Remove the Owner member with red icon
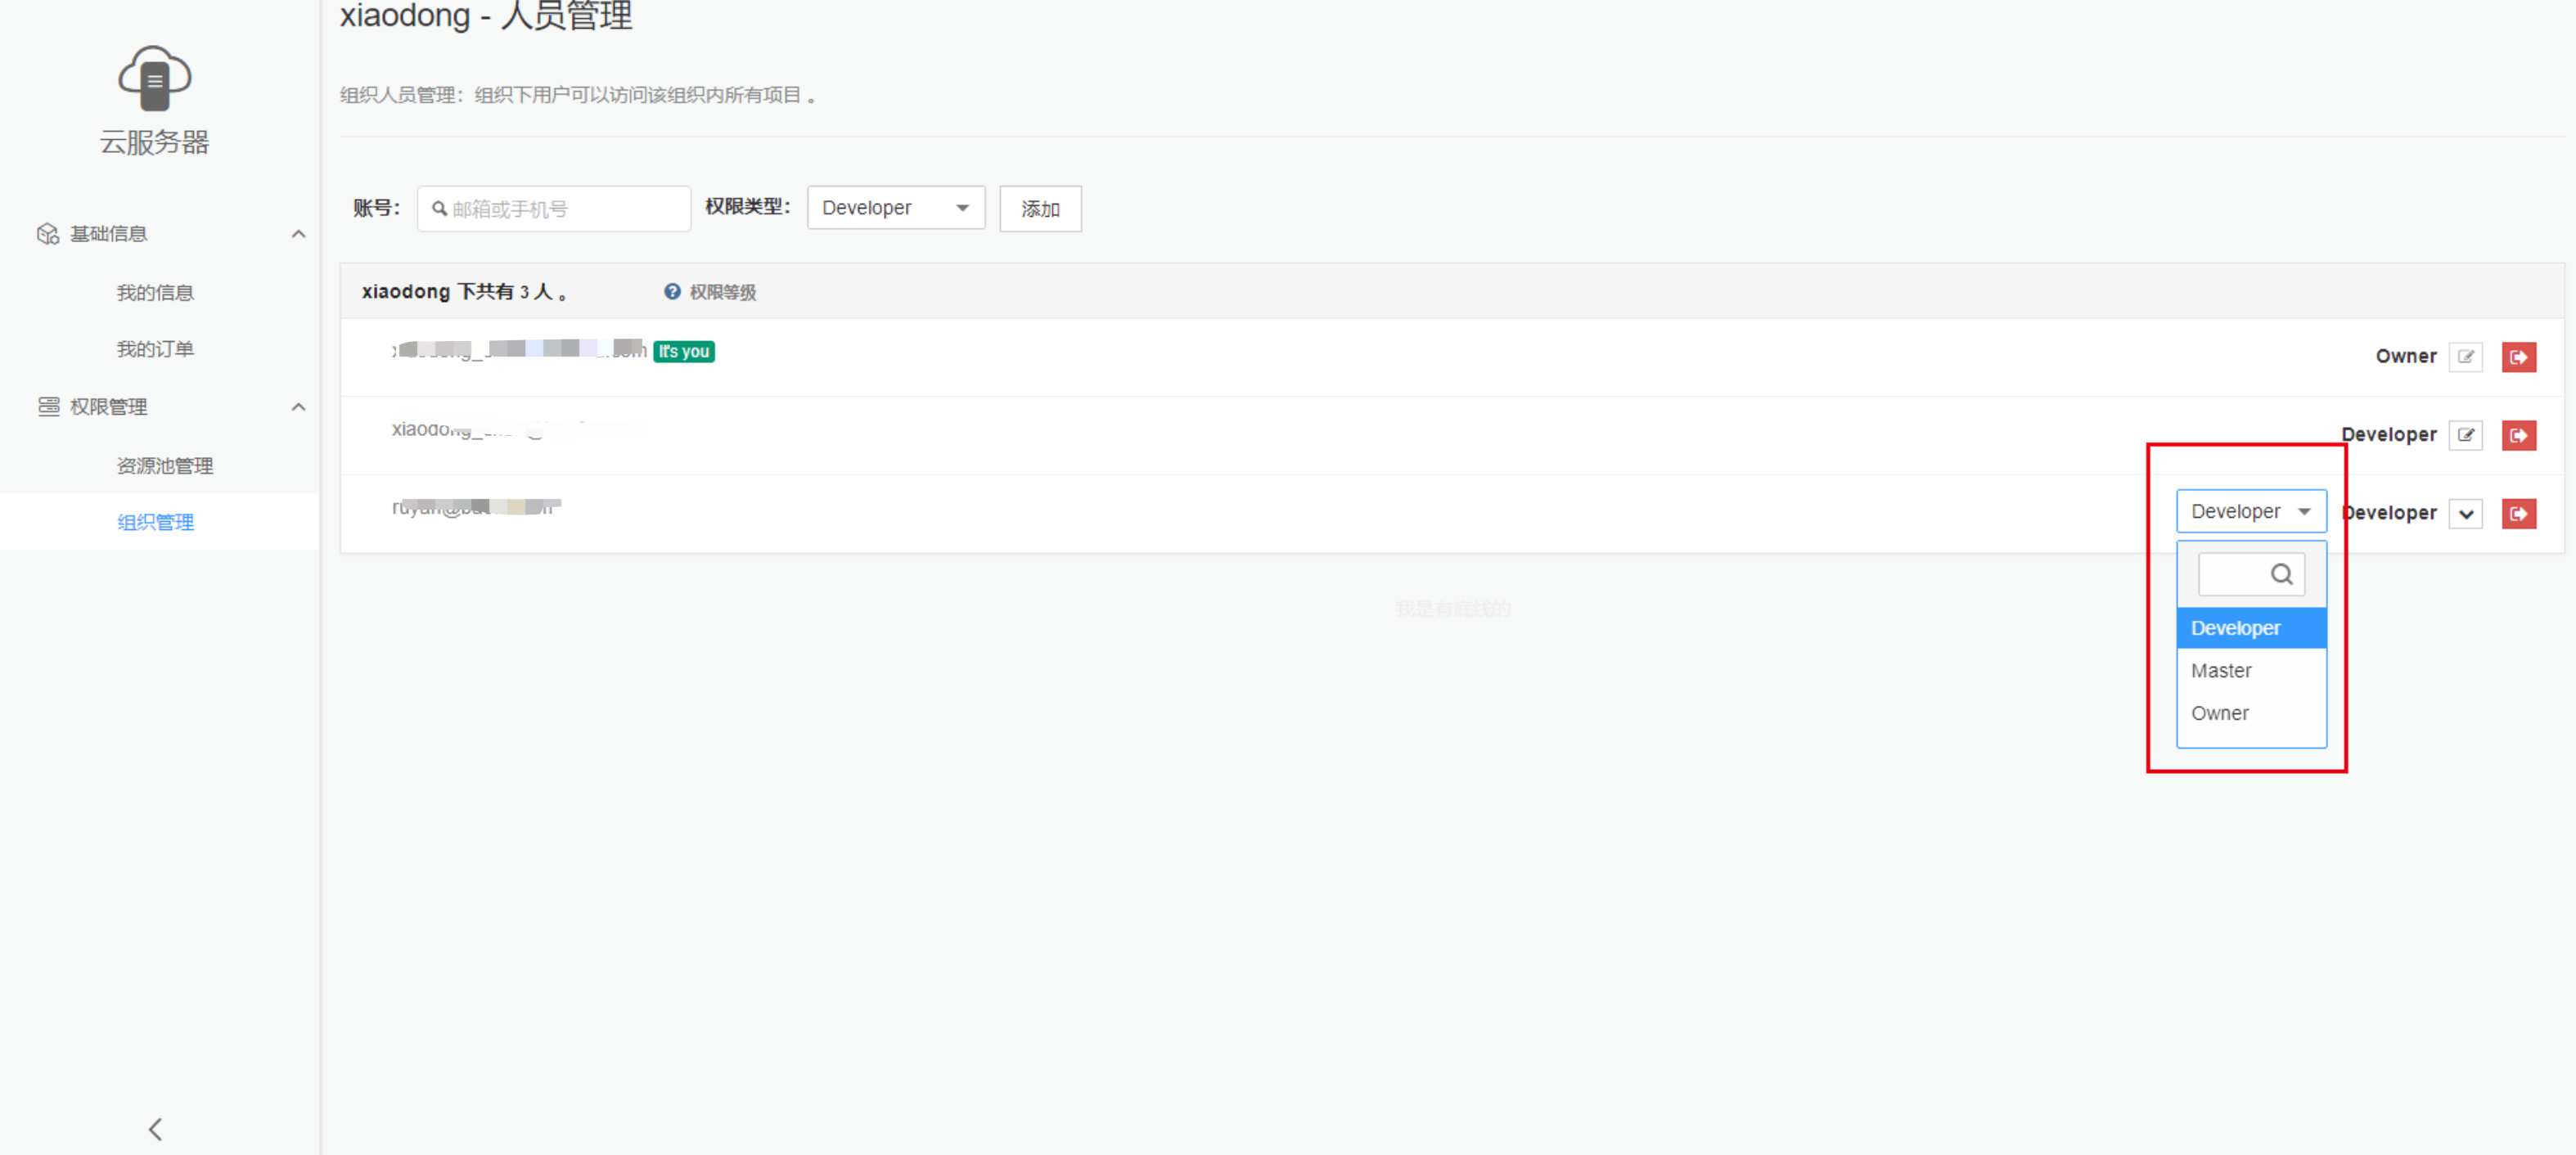Image resolution: width=2576 pixels, height=1155 pixels. pos(2519,357)
